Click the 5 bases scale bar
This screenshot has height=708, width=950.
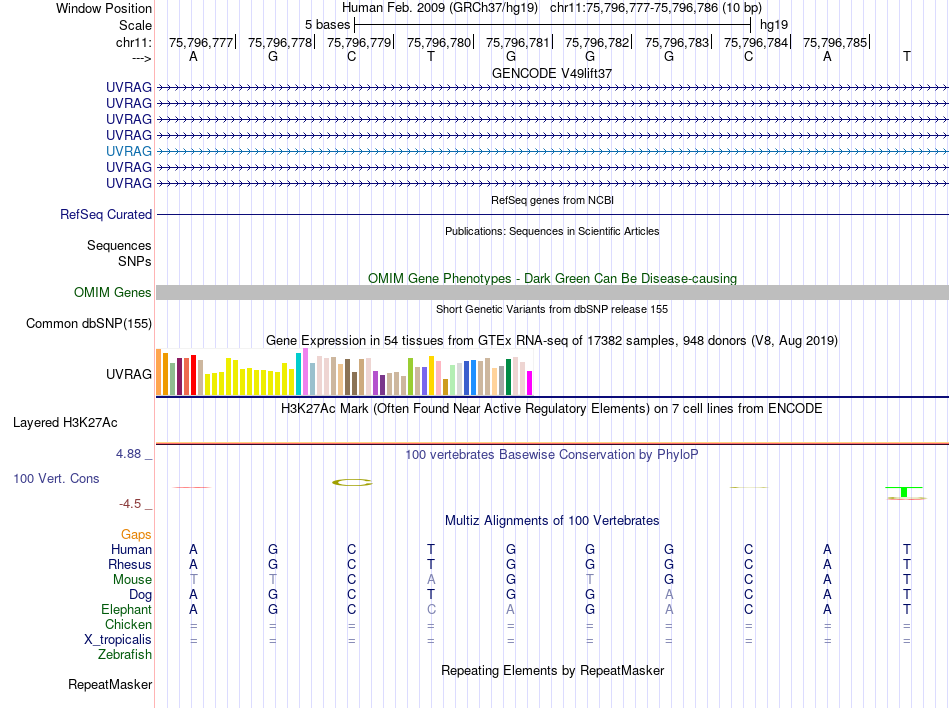(552, 24)
